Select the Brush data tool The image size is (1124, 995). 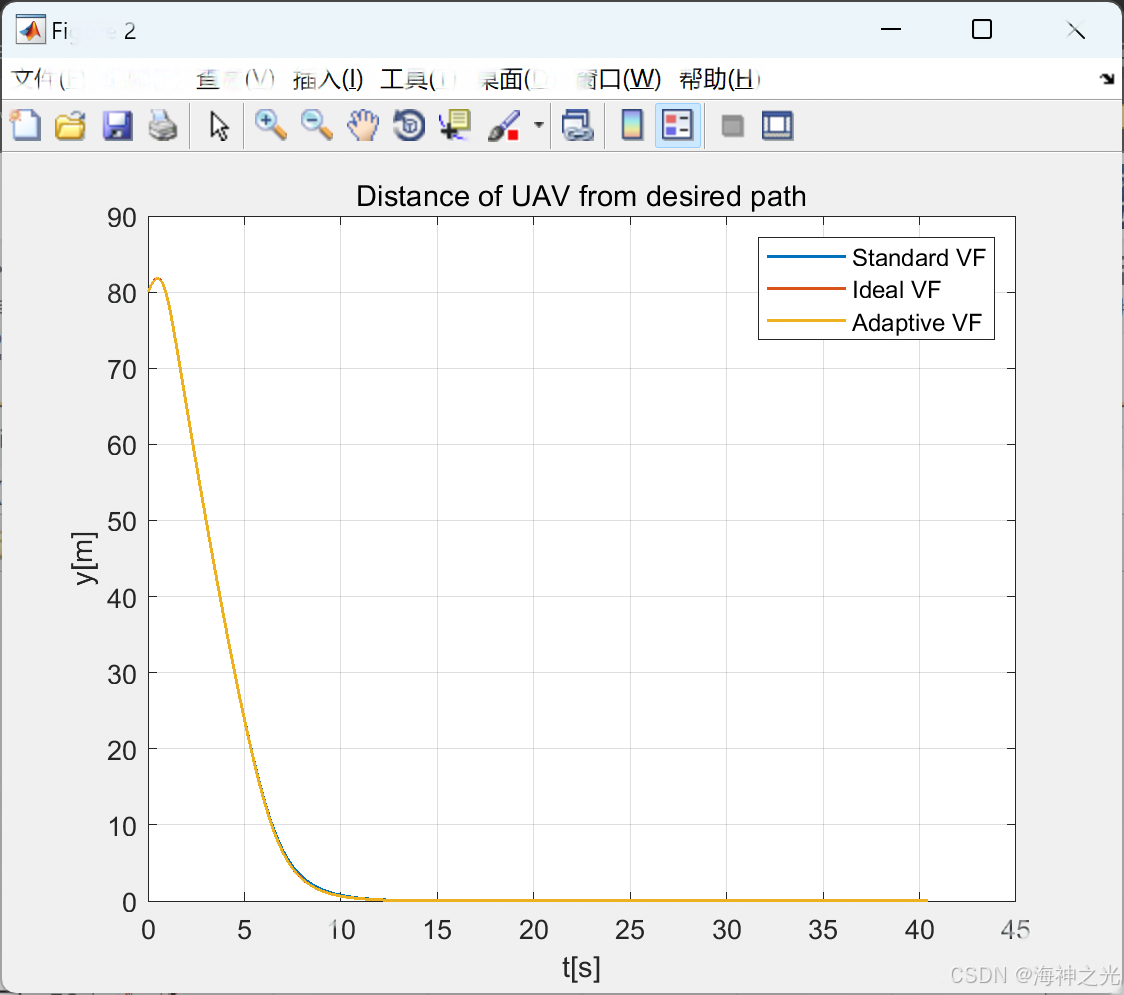point(504,125)
